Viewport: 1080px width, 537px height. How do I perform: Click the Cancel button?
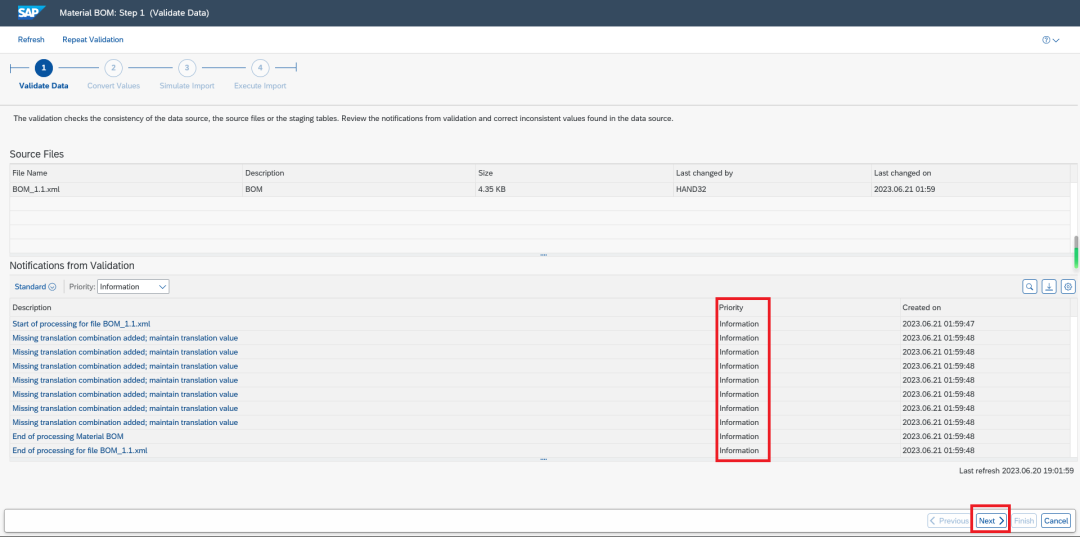coord(1055,520)
